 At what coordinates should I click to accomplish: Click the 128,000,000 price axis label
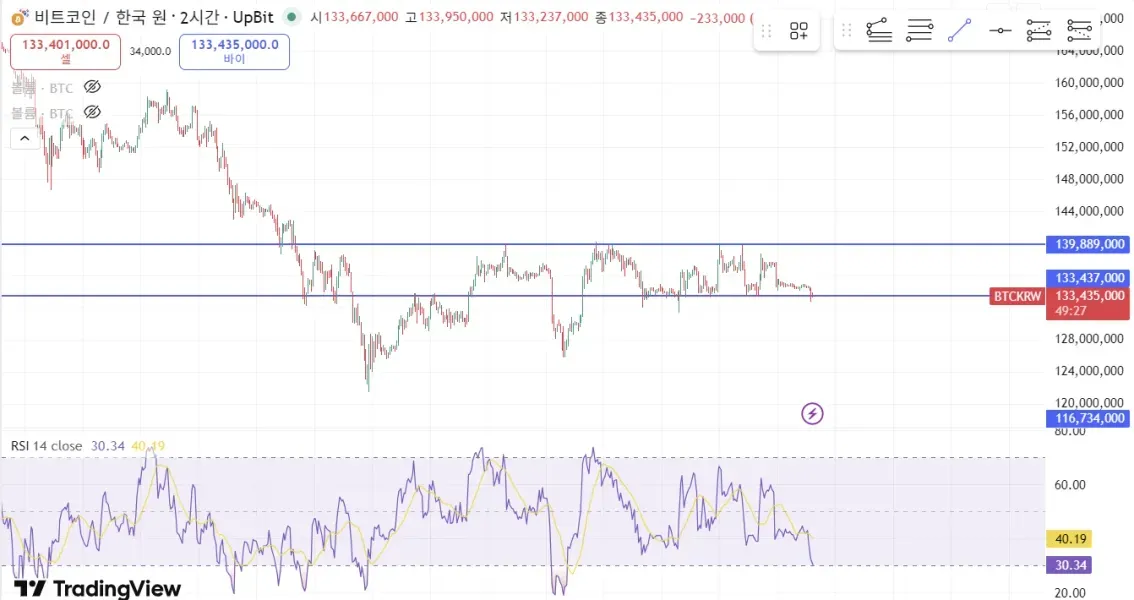[x=1088, y=338]
